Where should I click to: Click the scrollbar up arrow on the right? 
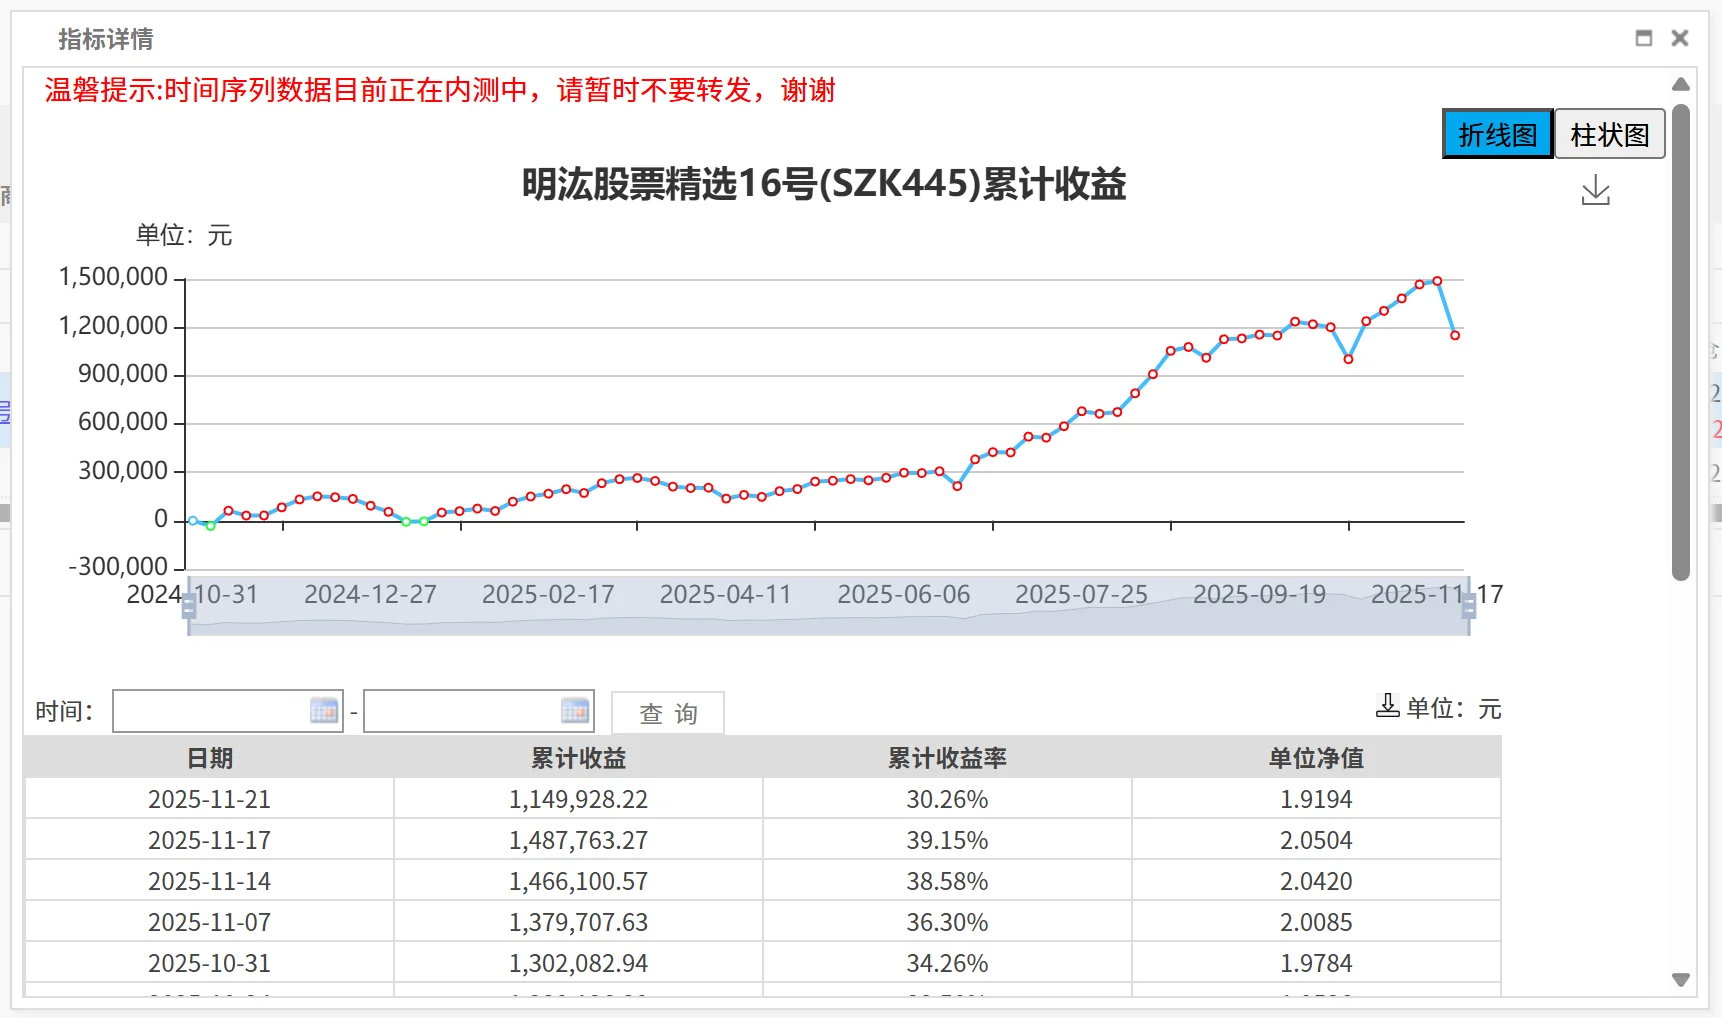[1681, 85]
